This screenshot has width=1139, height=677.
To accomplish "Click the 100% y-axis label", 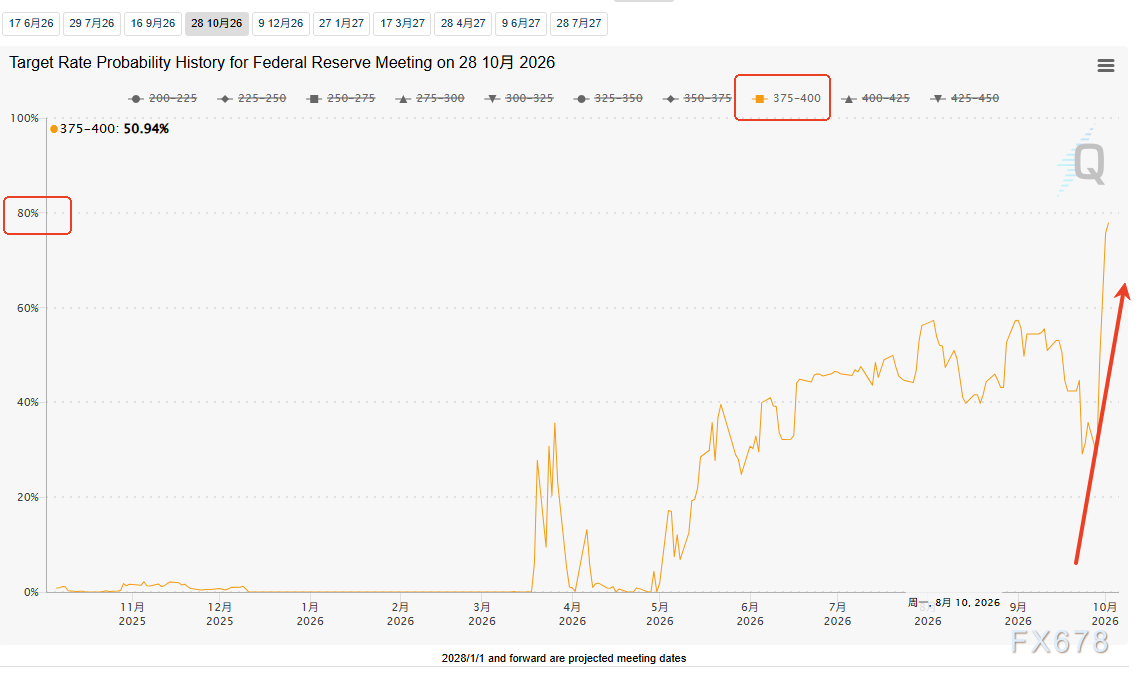I will (25, 118).
